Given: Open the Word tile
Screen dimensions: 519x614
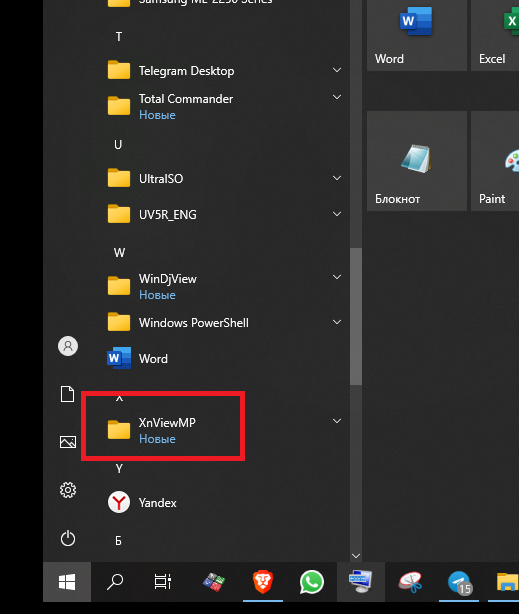Looking at the screenshot, I should [417, 35].
